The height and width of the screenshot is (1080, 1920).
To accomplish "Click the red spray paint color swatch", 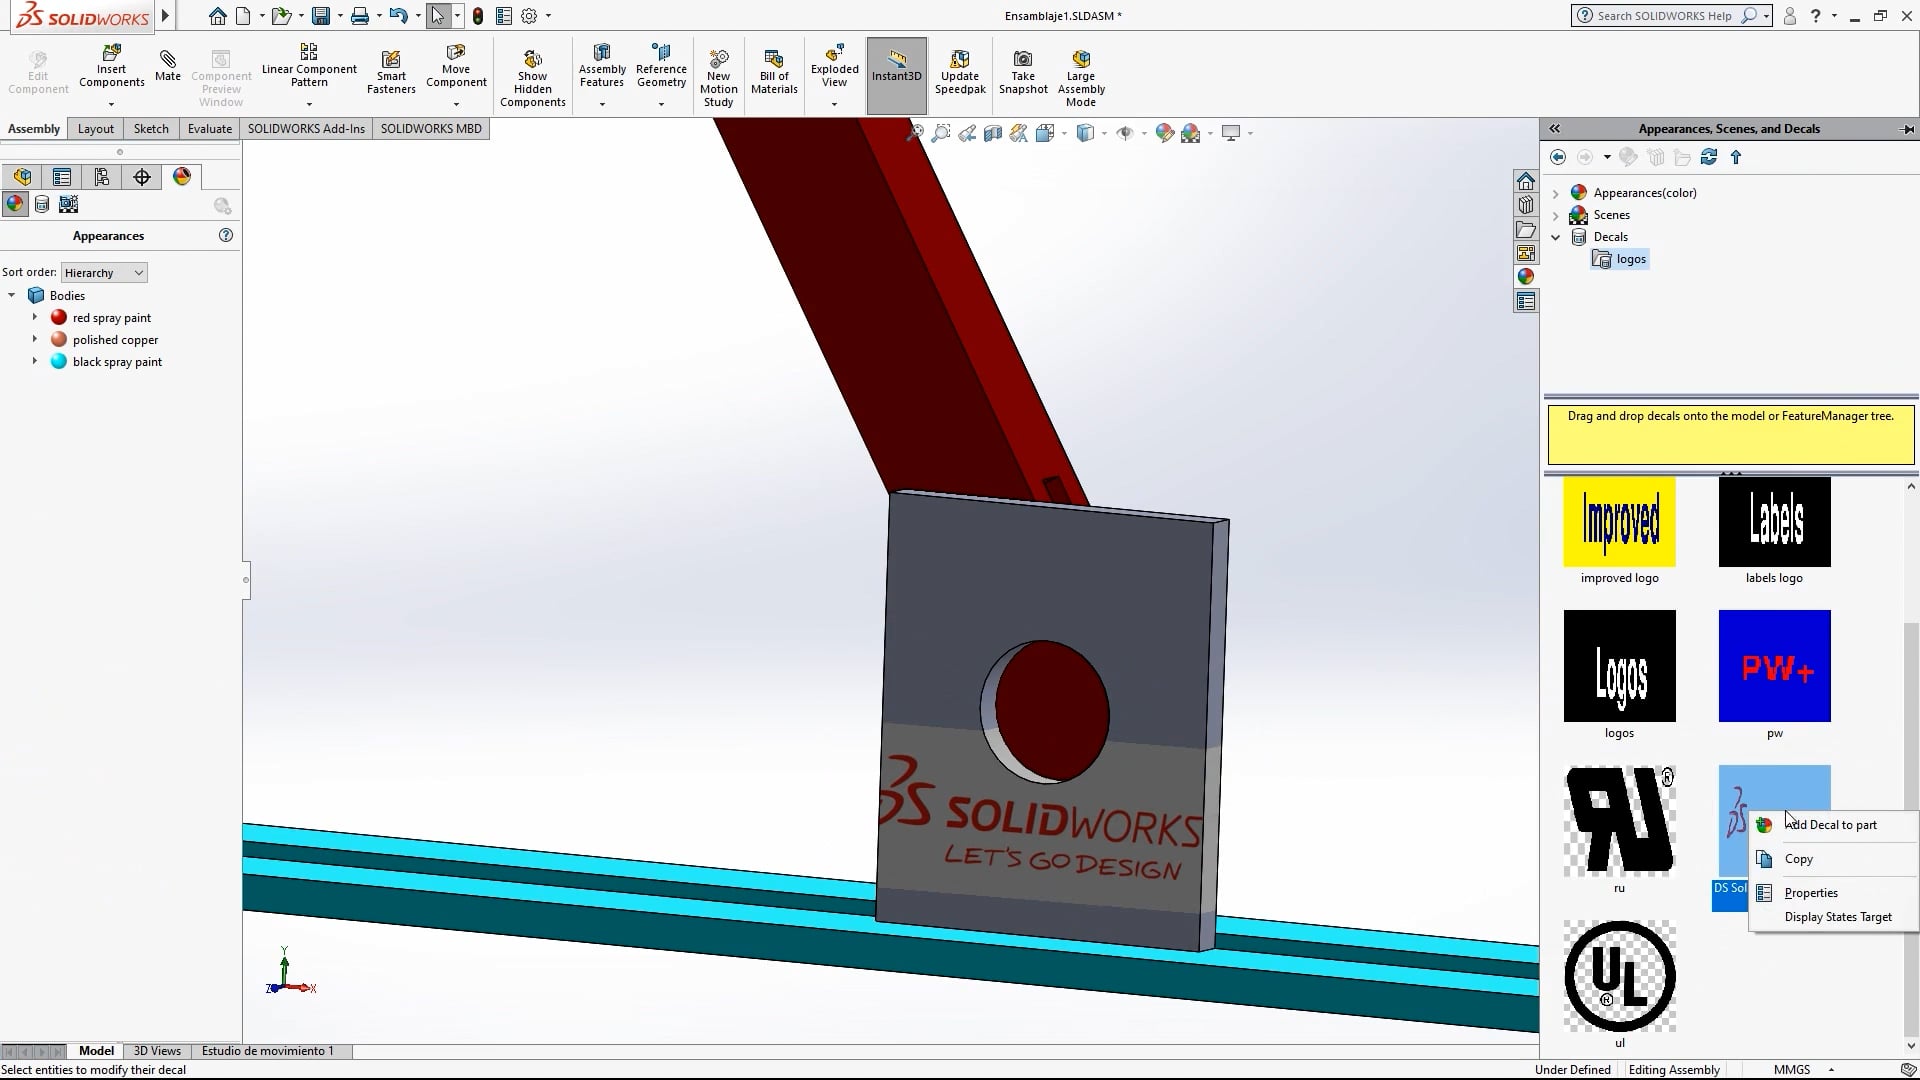I will [58, 317].
